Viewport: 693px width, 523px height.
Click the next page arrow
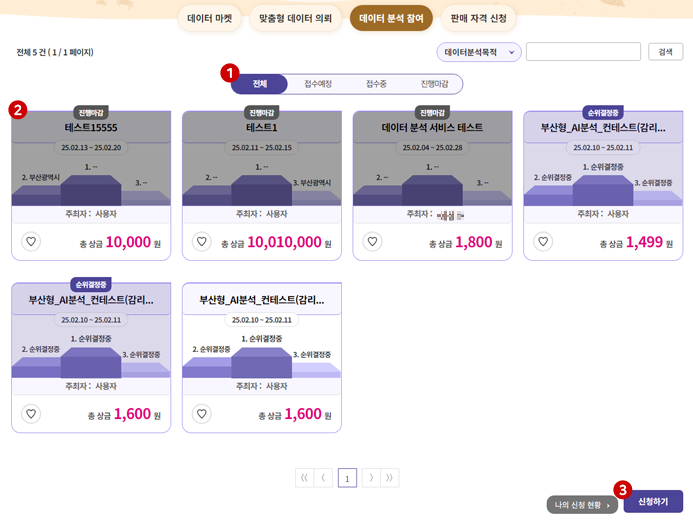tap(369, 478)
